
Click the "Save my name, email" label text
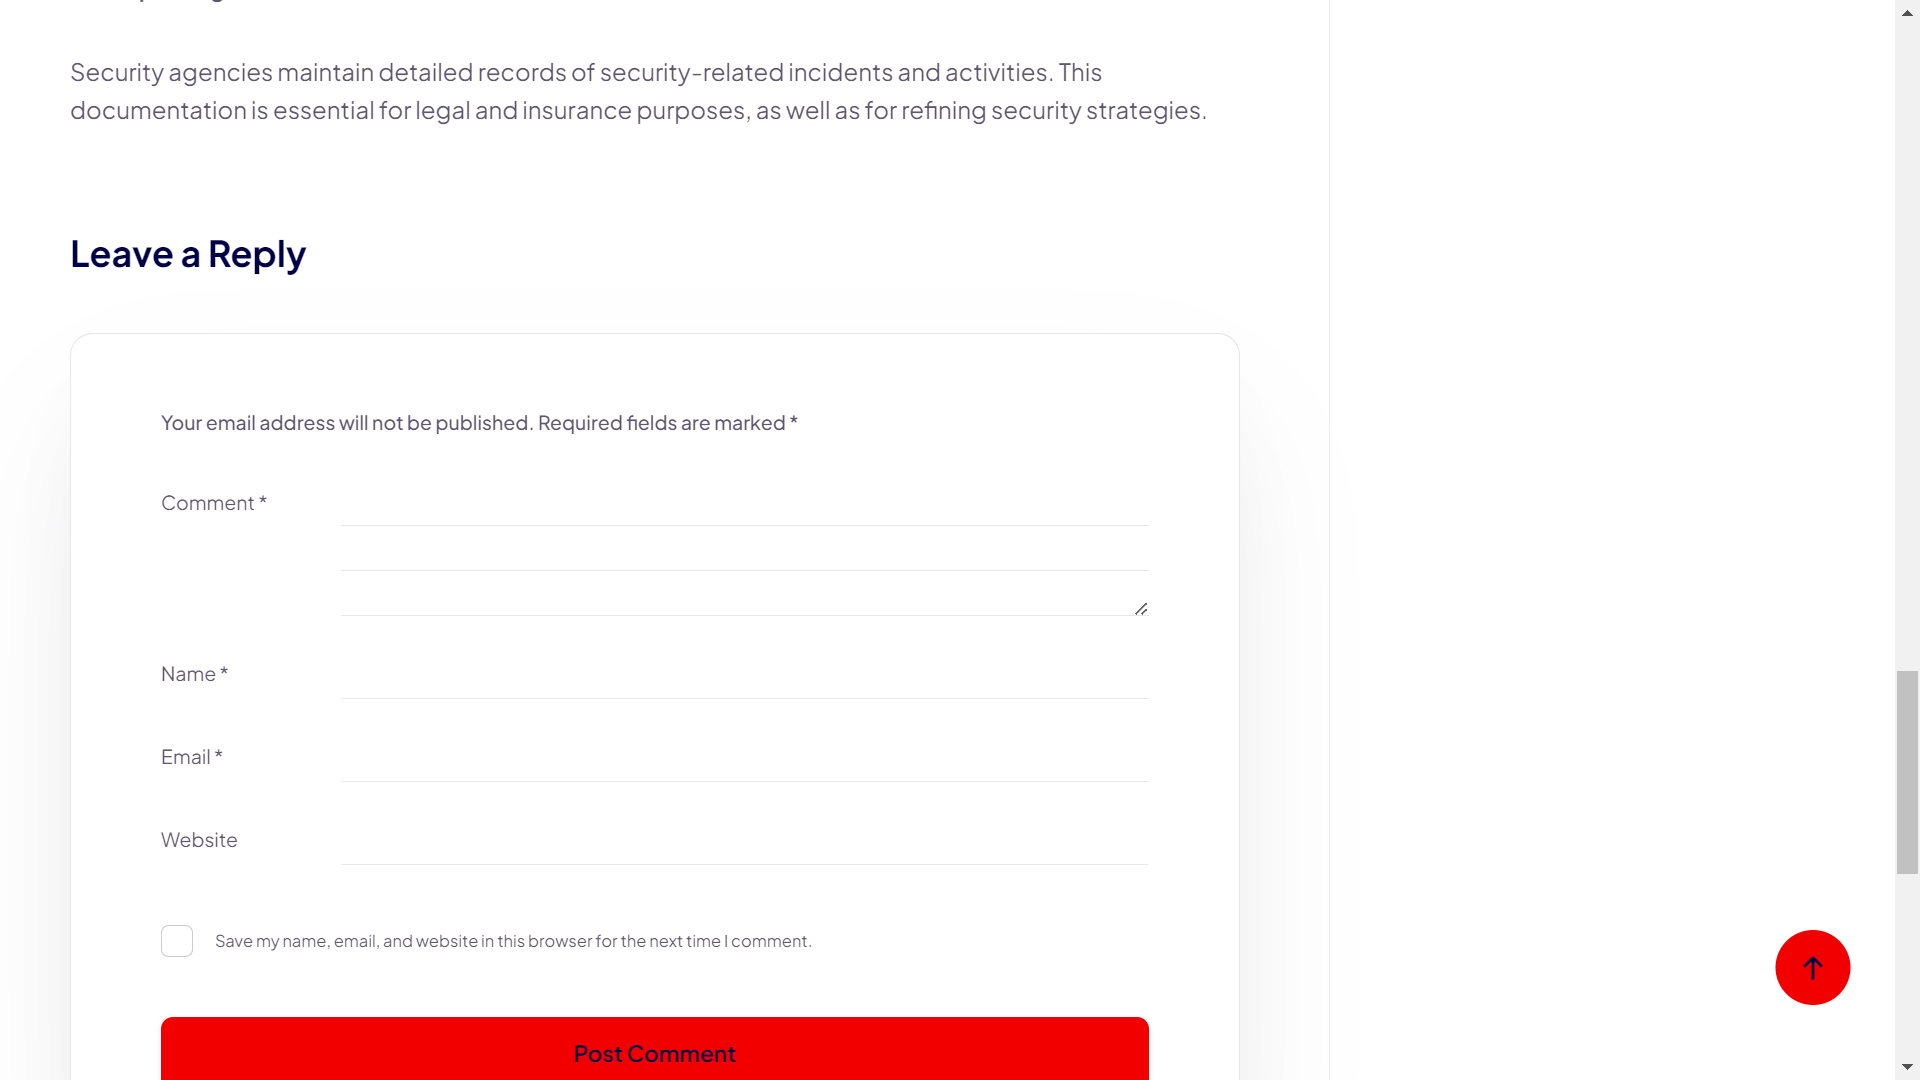tap(513, 941)
